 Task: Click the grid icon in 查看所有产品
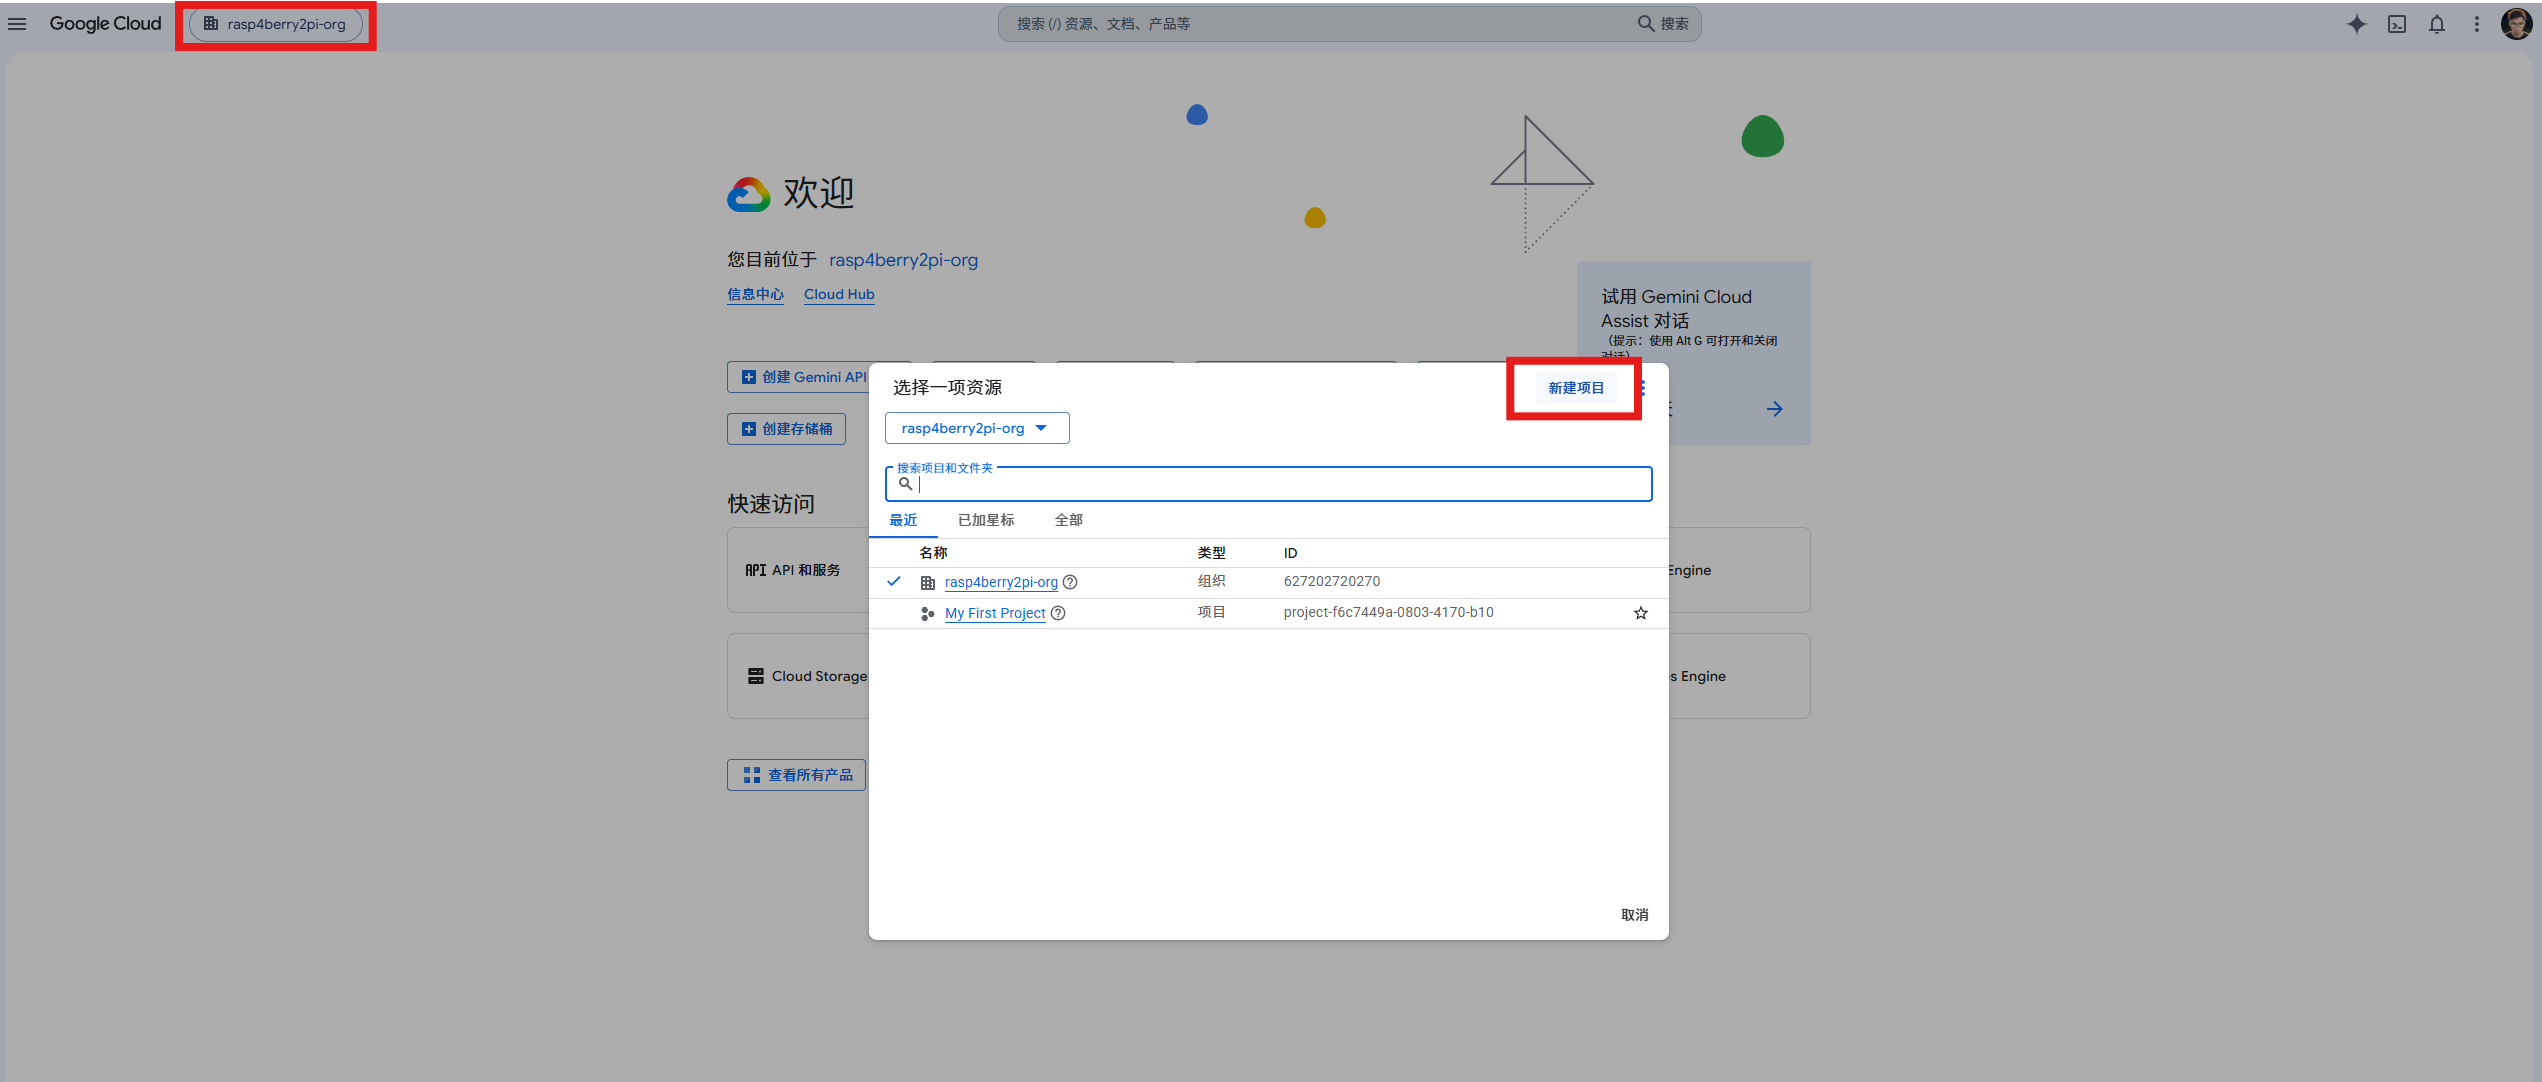(x=752, y=775)
